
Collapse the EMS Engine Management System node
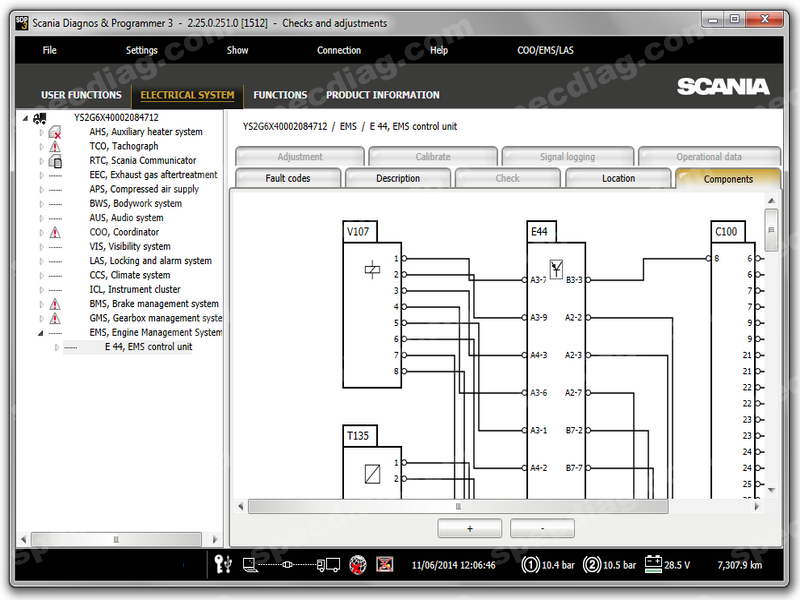point(40,333)
